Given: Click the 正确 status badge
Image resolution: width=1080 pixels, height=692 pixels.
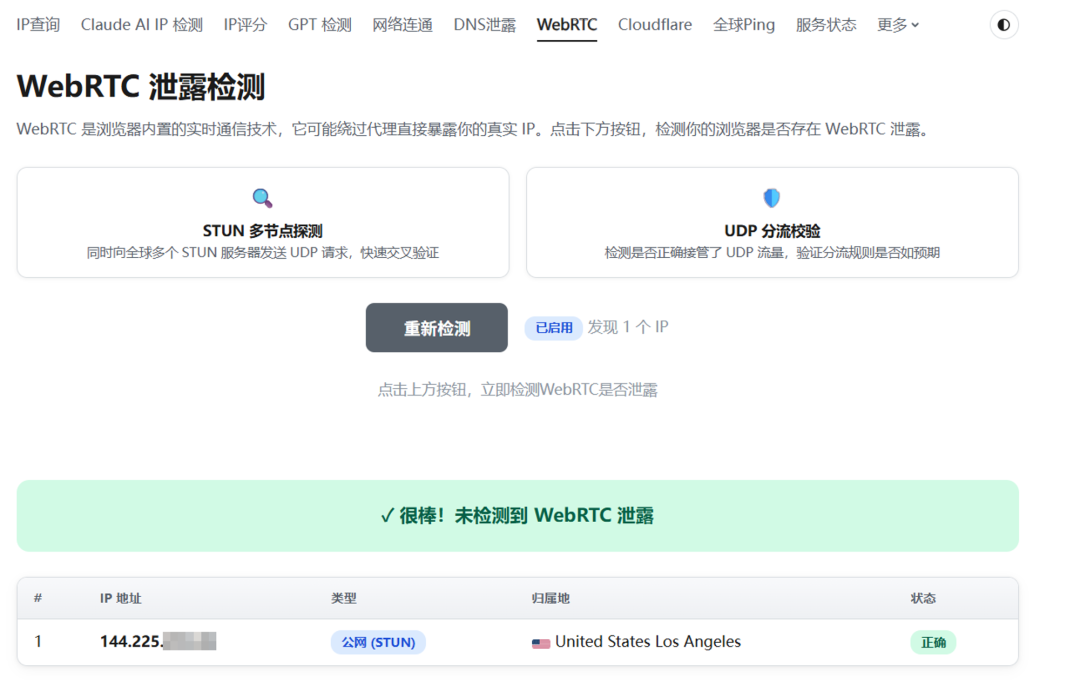Looking at the screenshot, I should pyautogui.click(x=933, y=642).
